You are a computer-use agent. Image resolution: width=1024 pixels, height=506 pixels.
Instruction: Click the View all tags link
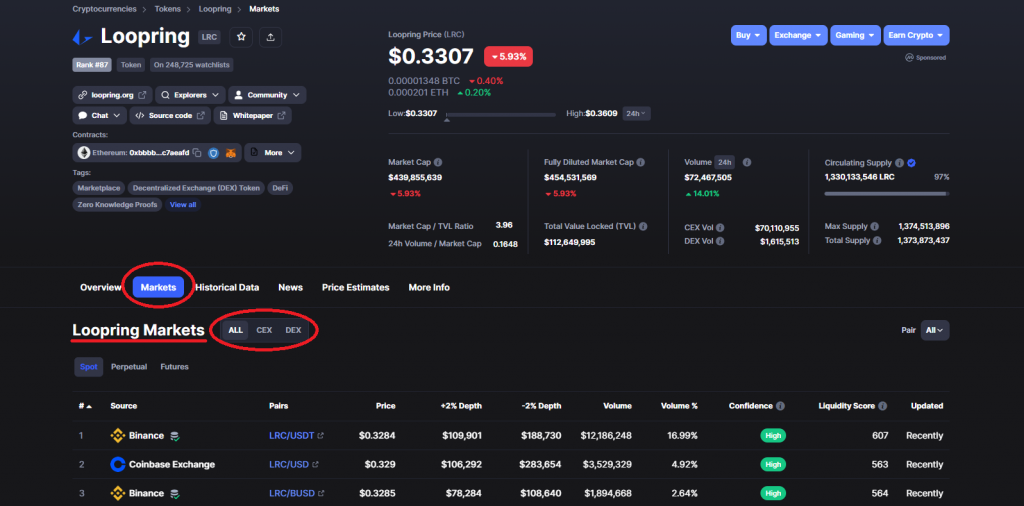183,204
